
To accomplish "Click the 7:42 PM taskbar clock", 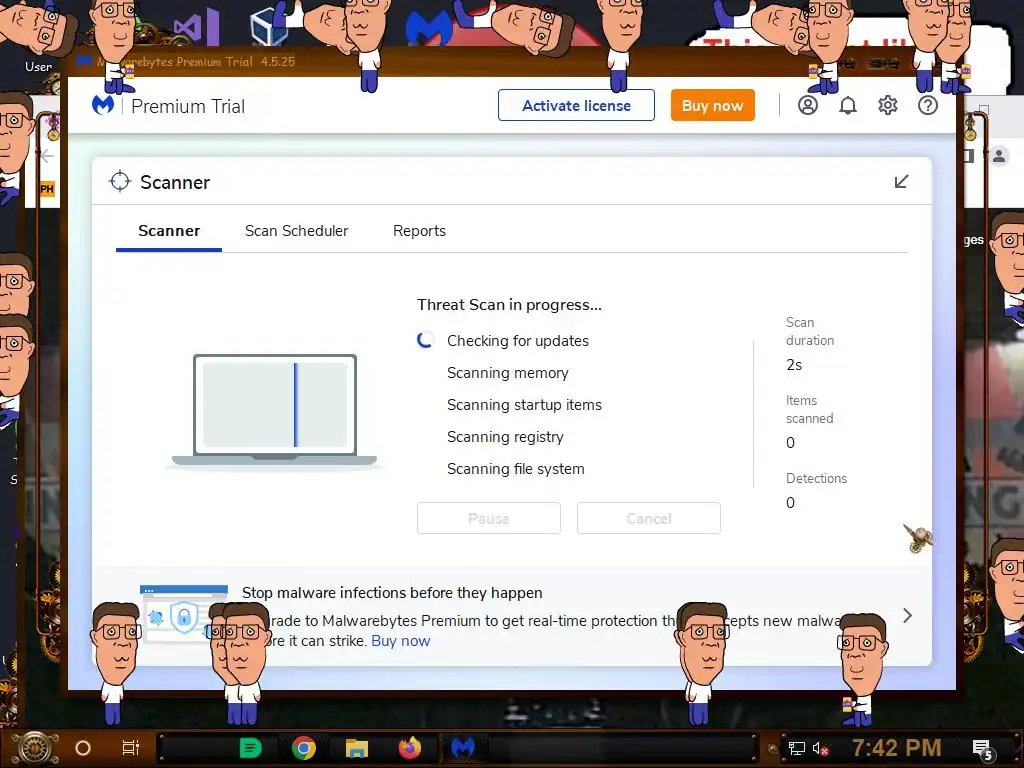I will [896, 748].
